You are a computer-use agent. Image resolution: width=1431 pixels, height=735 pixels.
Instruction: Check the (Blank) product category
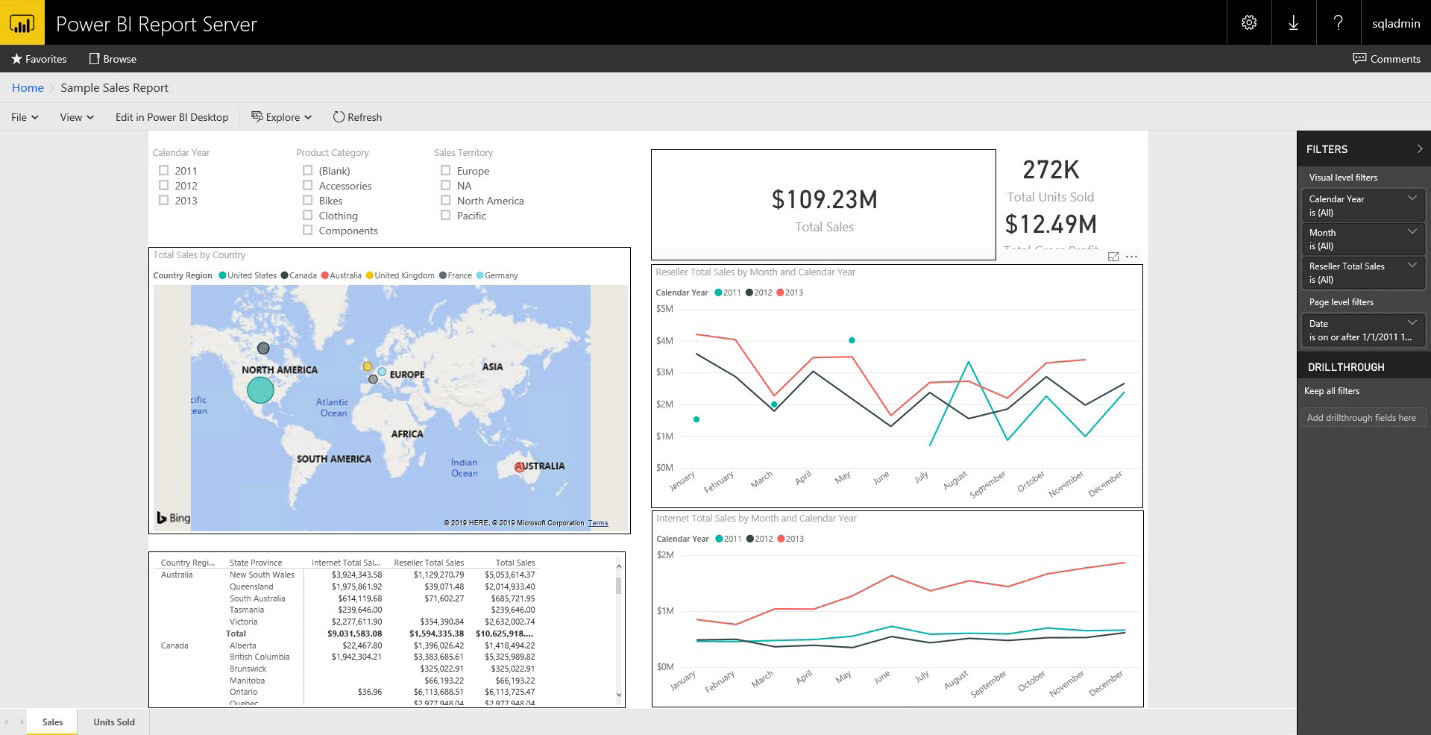point(308,171)
